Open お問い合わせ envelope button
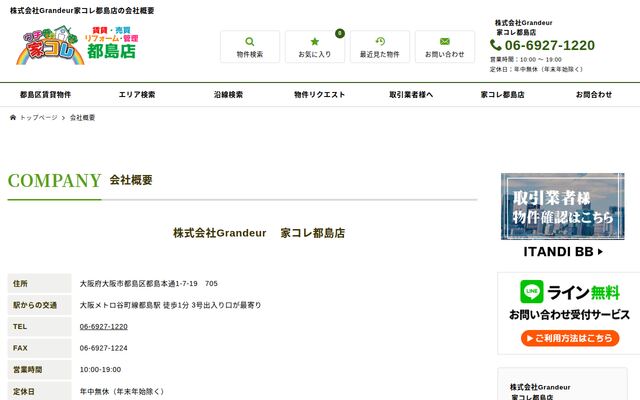640x400 pixels. pyautogui.click(x=444, y=47)
